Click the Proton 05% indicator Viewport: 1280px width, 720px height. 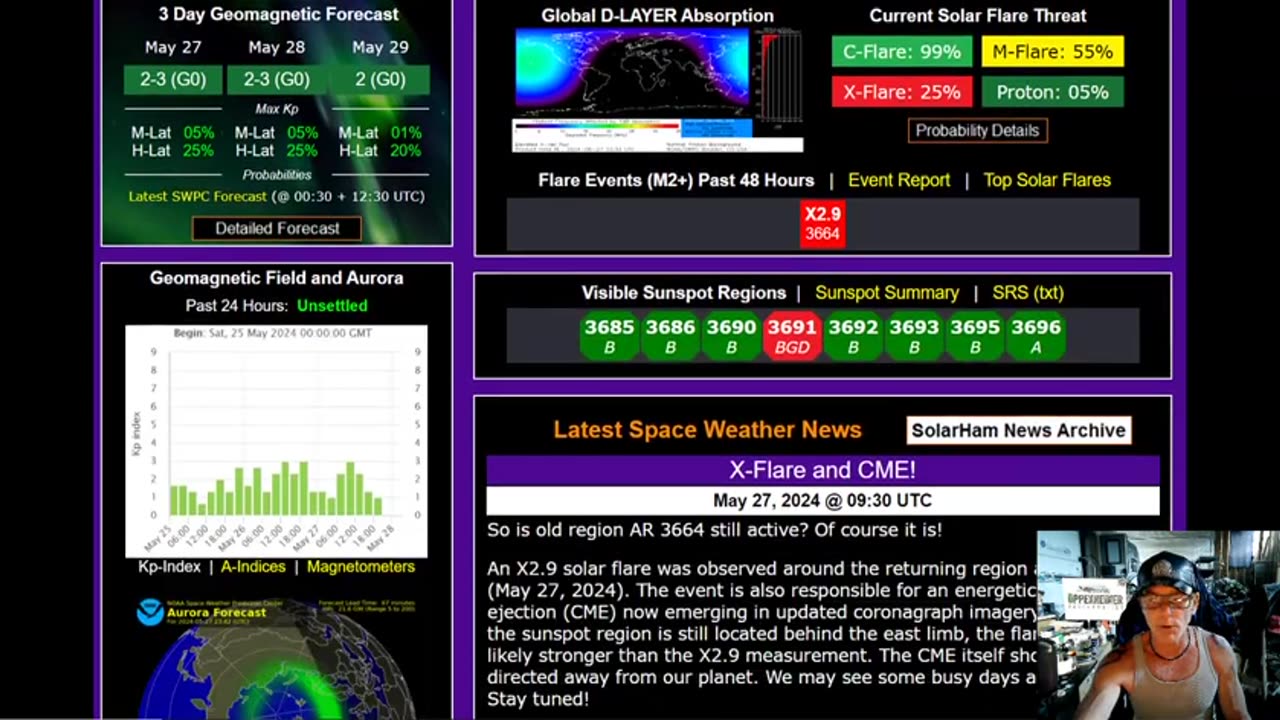click(1052, 92)
